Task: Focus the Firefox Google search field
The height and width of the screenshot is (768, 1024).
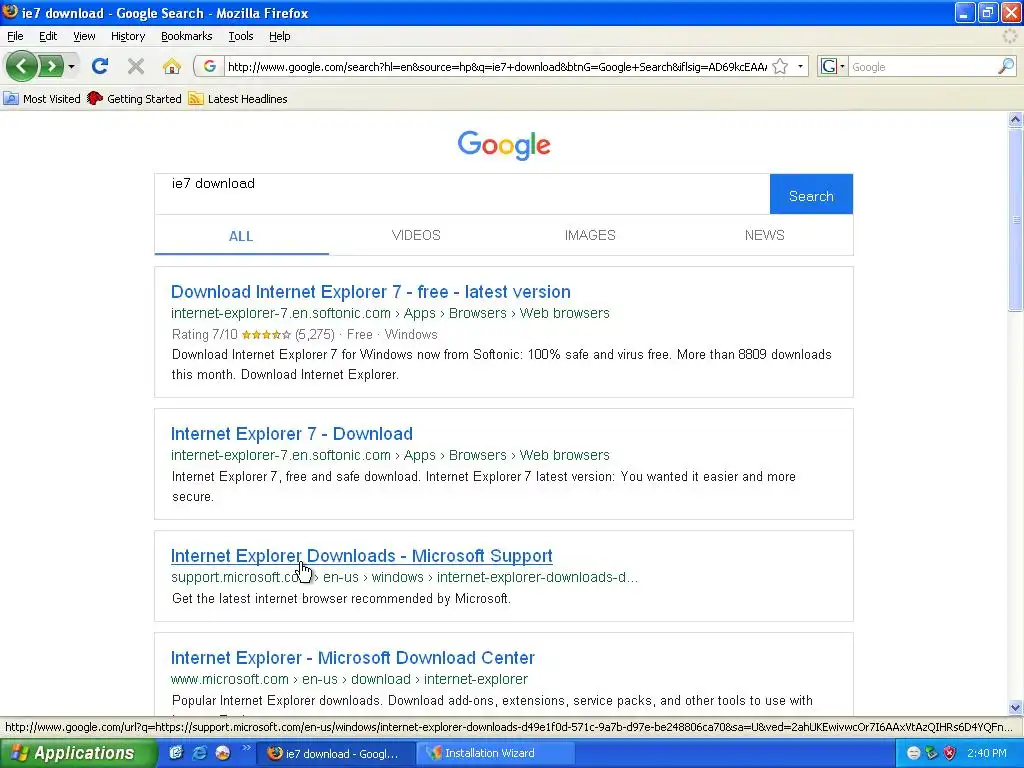Action: 922,67
